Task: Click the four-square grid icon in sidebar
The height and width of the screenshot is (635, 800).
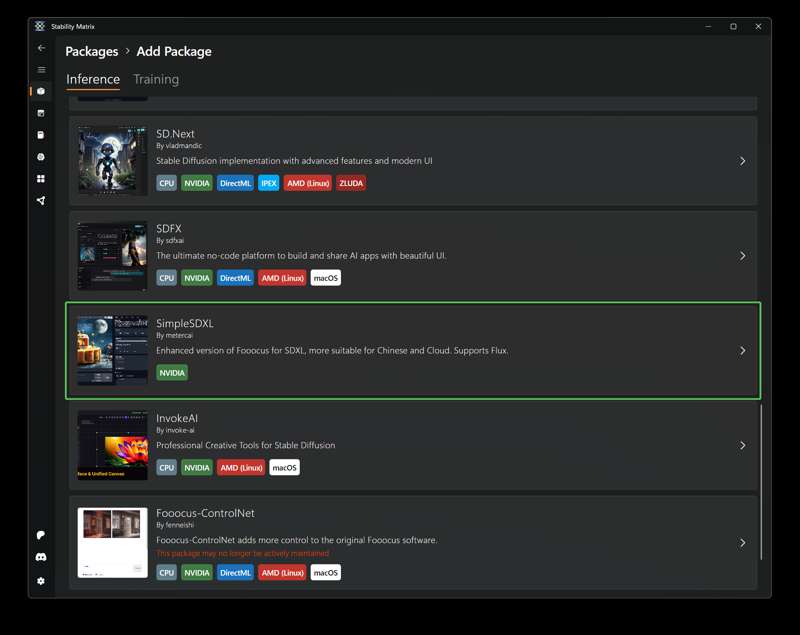Action: (x=41, y=179)
